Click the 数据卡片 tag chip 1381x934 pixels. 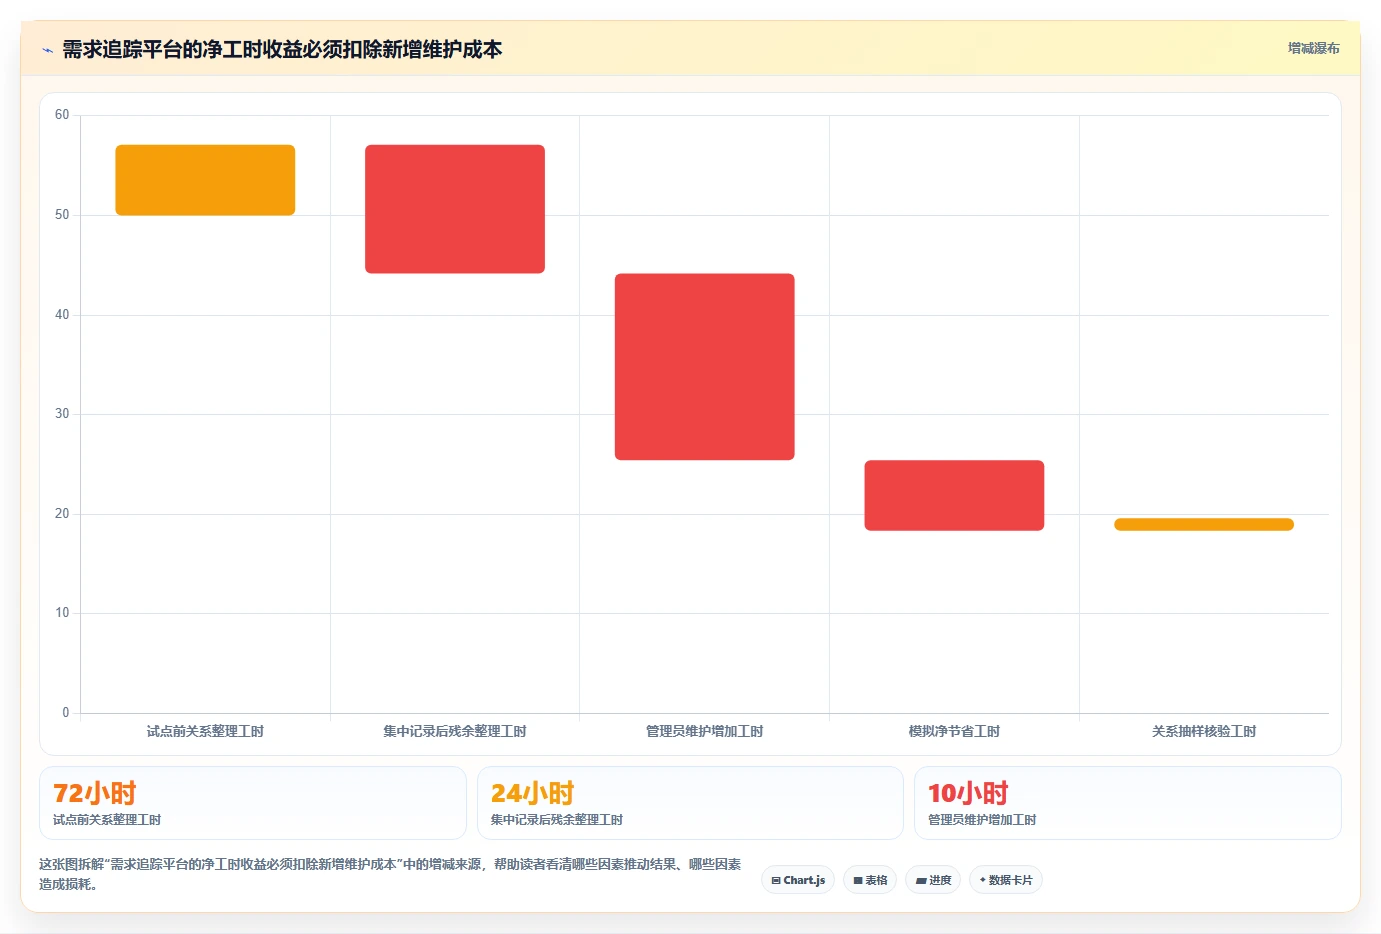(x=1006, y=880)
